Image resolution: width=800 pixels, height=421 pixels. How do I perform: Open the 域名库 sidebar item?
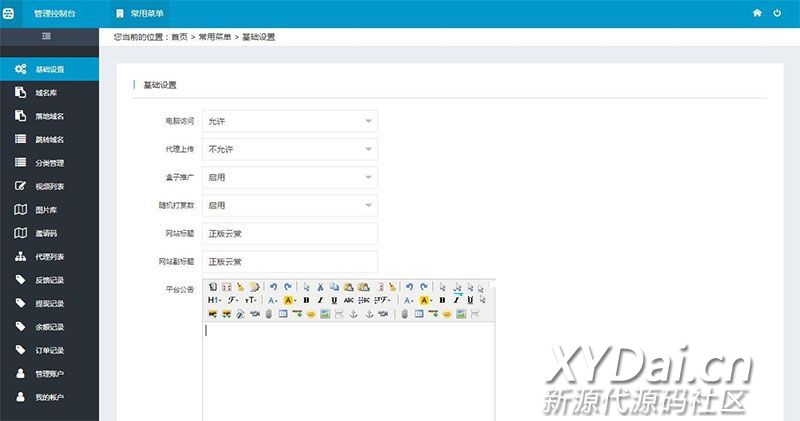(49, 92)
